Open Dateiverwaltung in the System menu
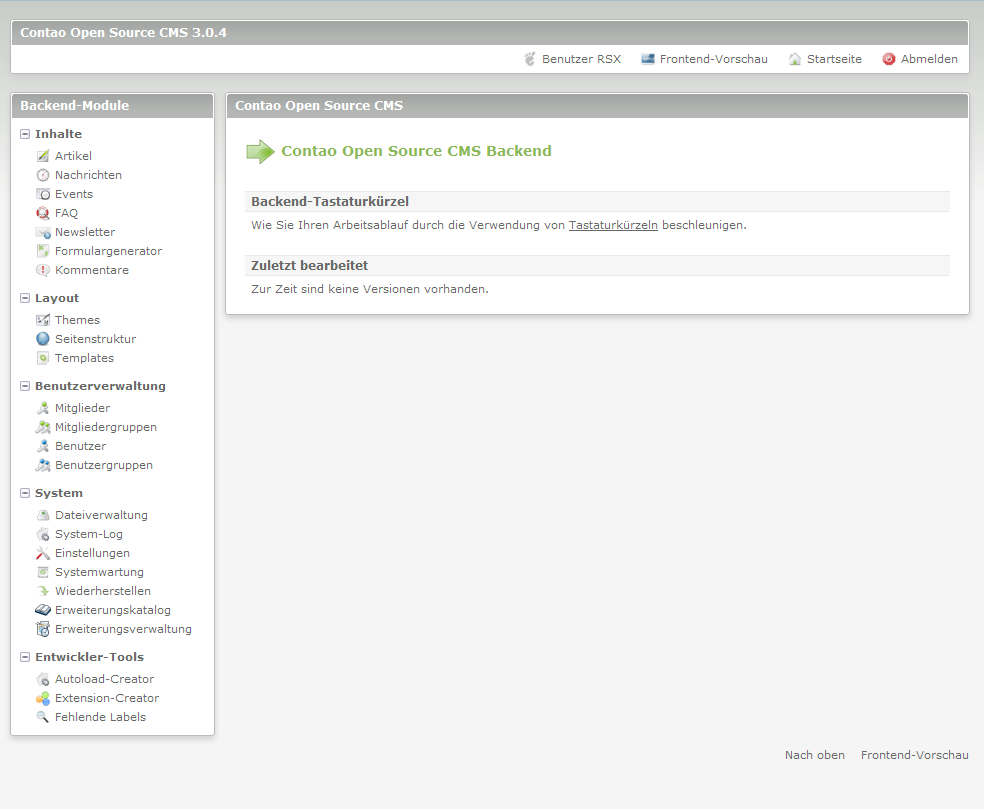 click(x=101, y=515)
